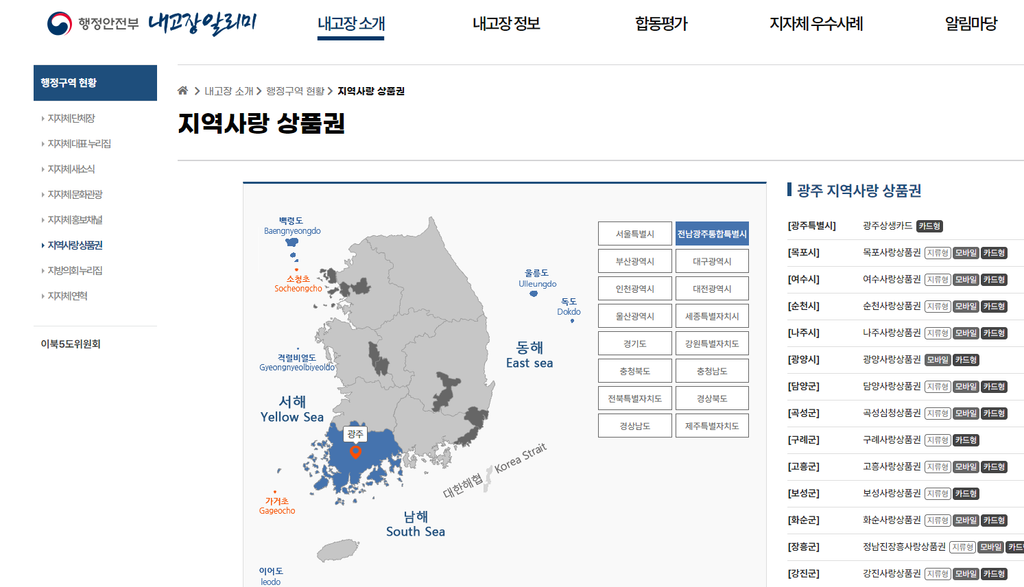The width and height of the screenshot is (1024, 587).
Task: Select the 세종특별자치시 region button
Action: tap(712, 316)
